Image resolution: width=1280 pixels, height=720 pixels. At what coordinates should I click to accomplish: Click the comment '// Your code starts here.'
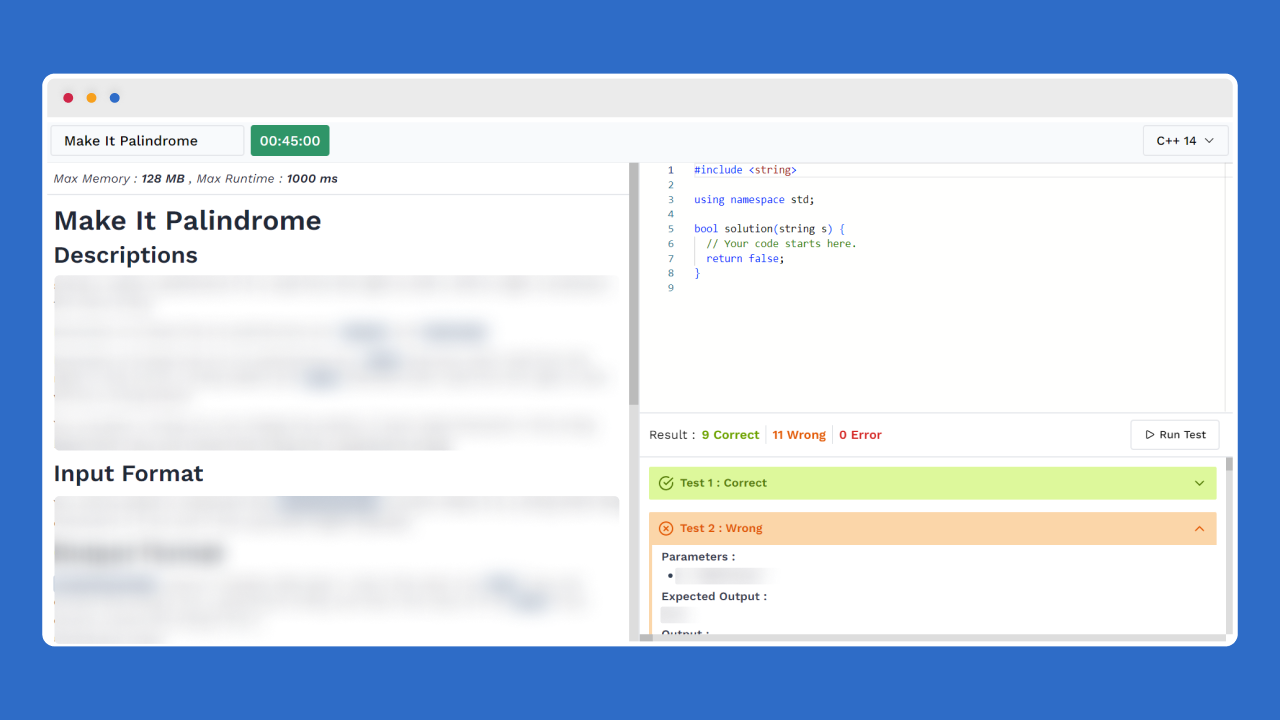click(781, 244)
